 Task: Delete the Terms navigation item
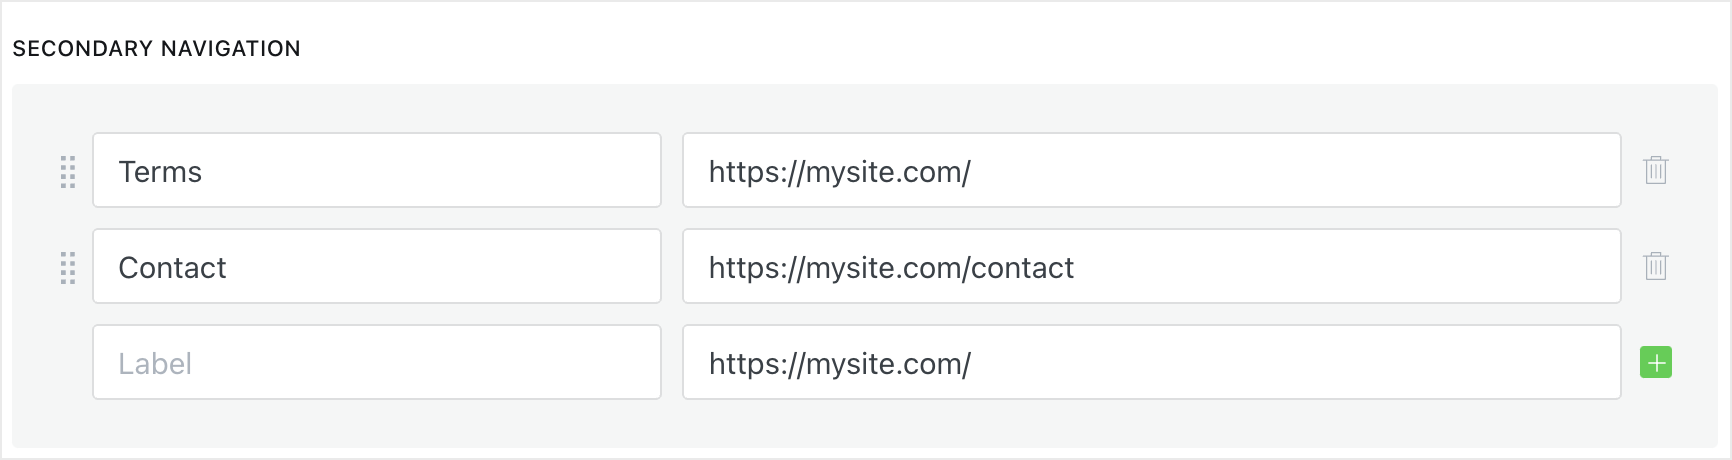pyautogui.click(x=1656, y=170)
